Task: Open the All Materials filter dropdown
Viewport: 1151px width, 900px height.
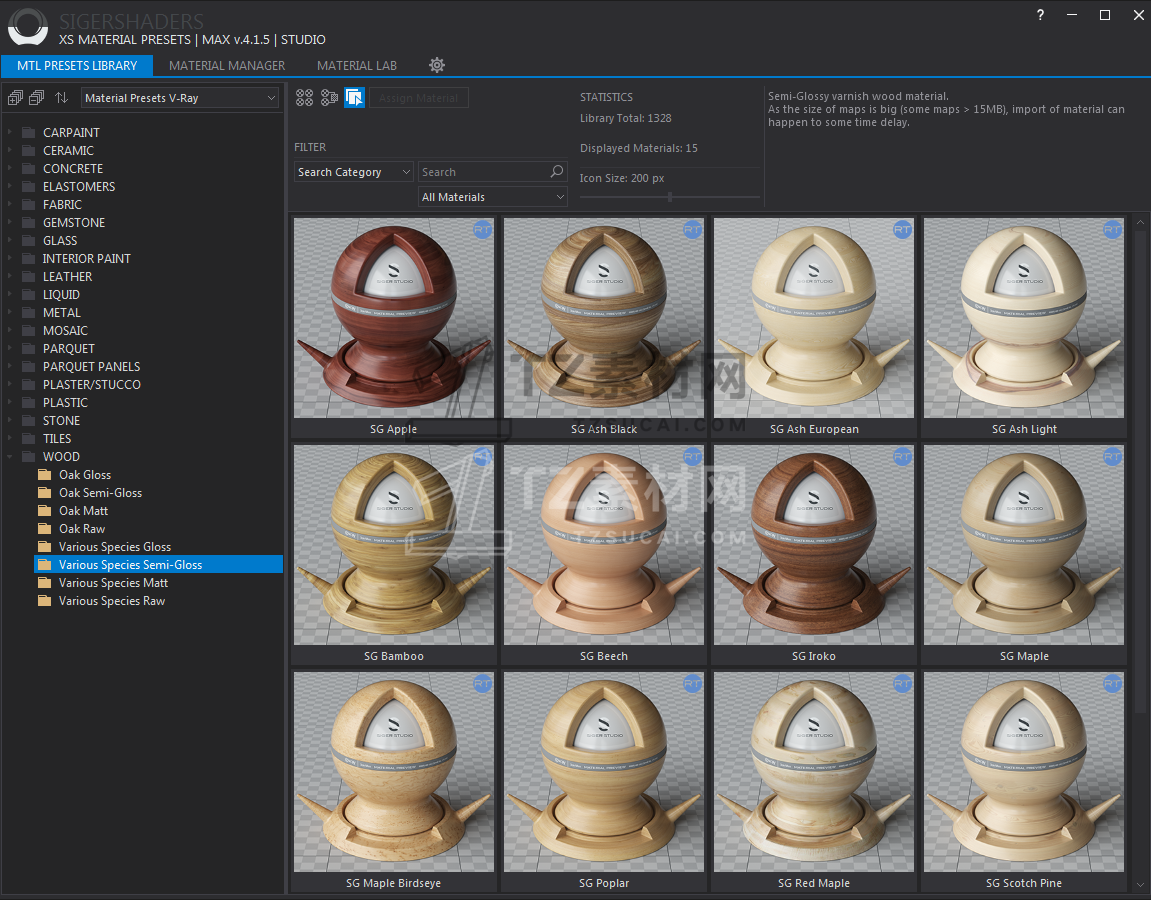Action: [x=492, y=197]
